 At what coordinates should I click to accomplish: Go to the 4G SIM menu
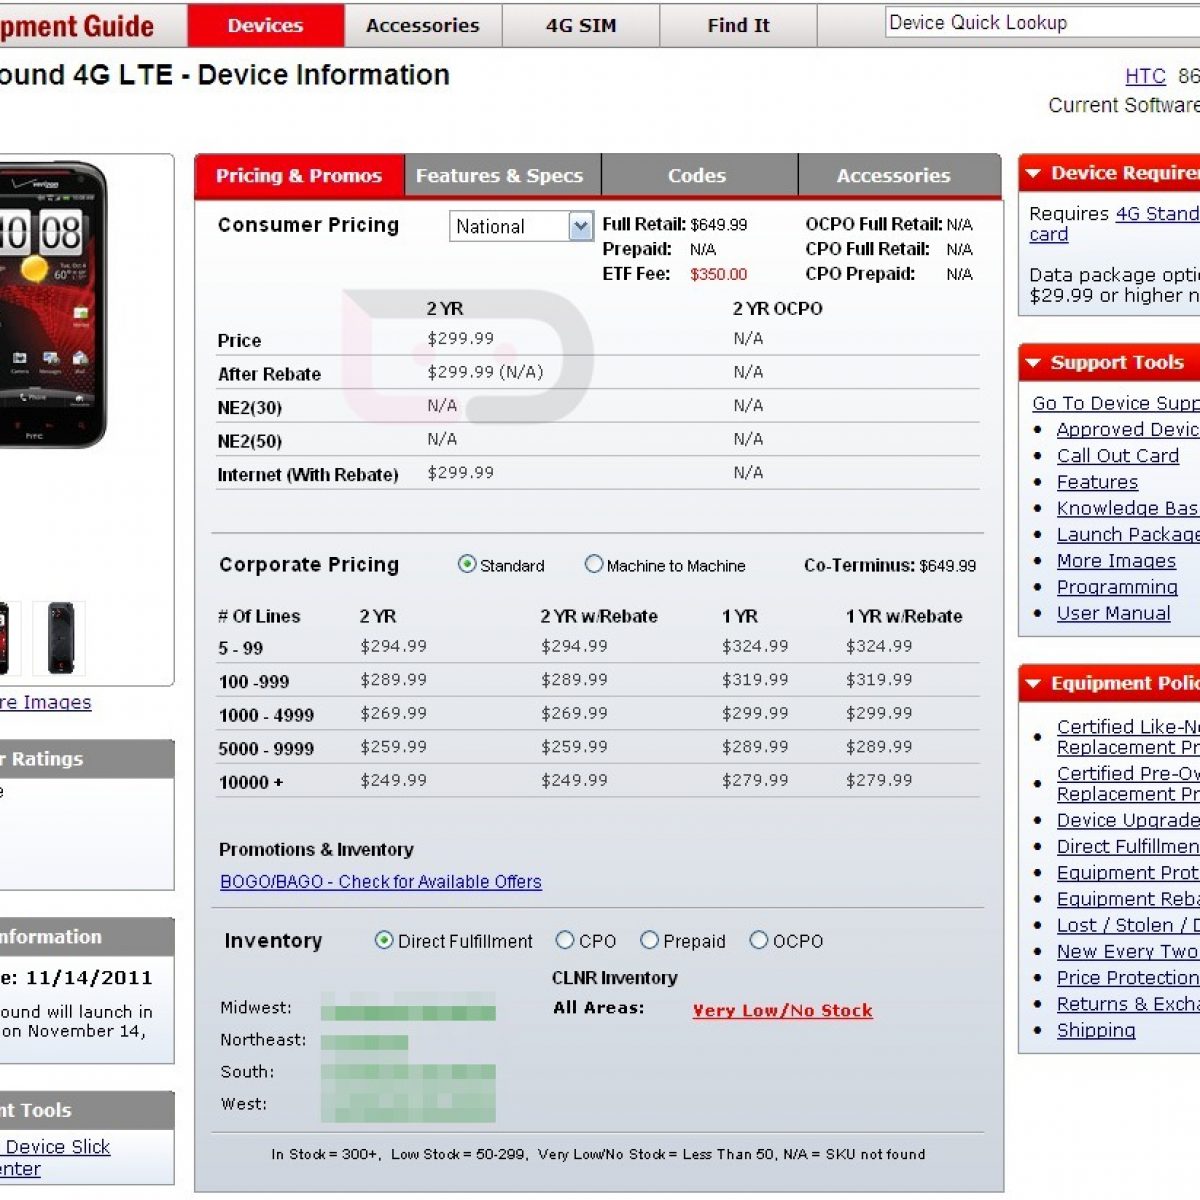coord(581,26)
